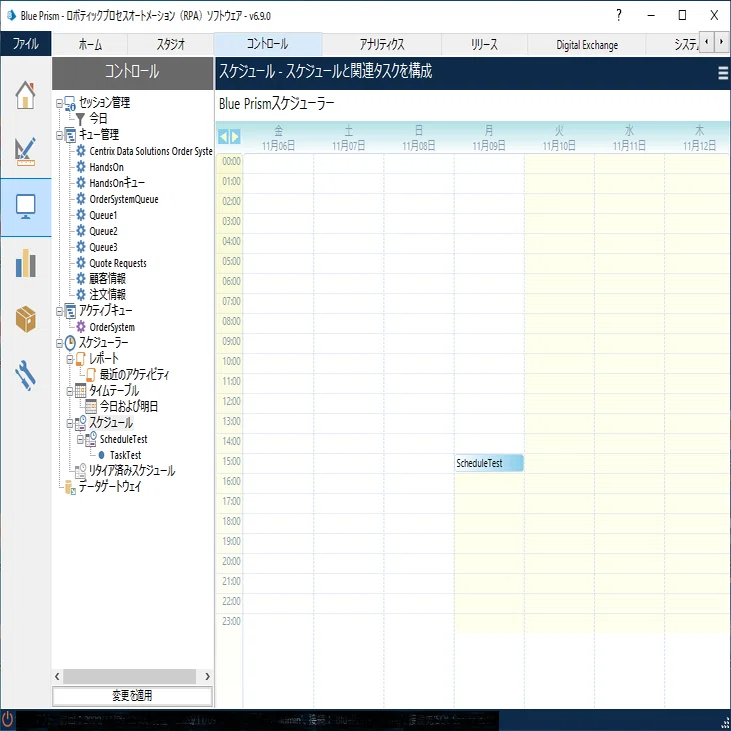Select the ScheduleTest entry in the calendar
This screenshot has height=731, width=731.
coord(489,463)
